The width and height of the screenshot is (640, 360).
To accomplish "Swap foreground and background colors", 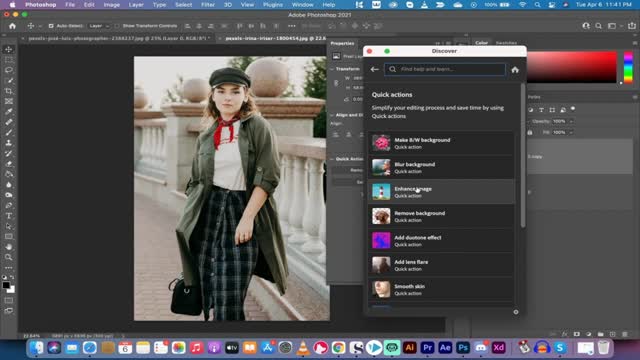I will (x=12, y=278).
